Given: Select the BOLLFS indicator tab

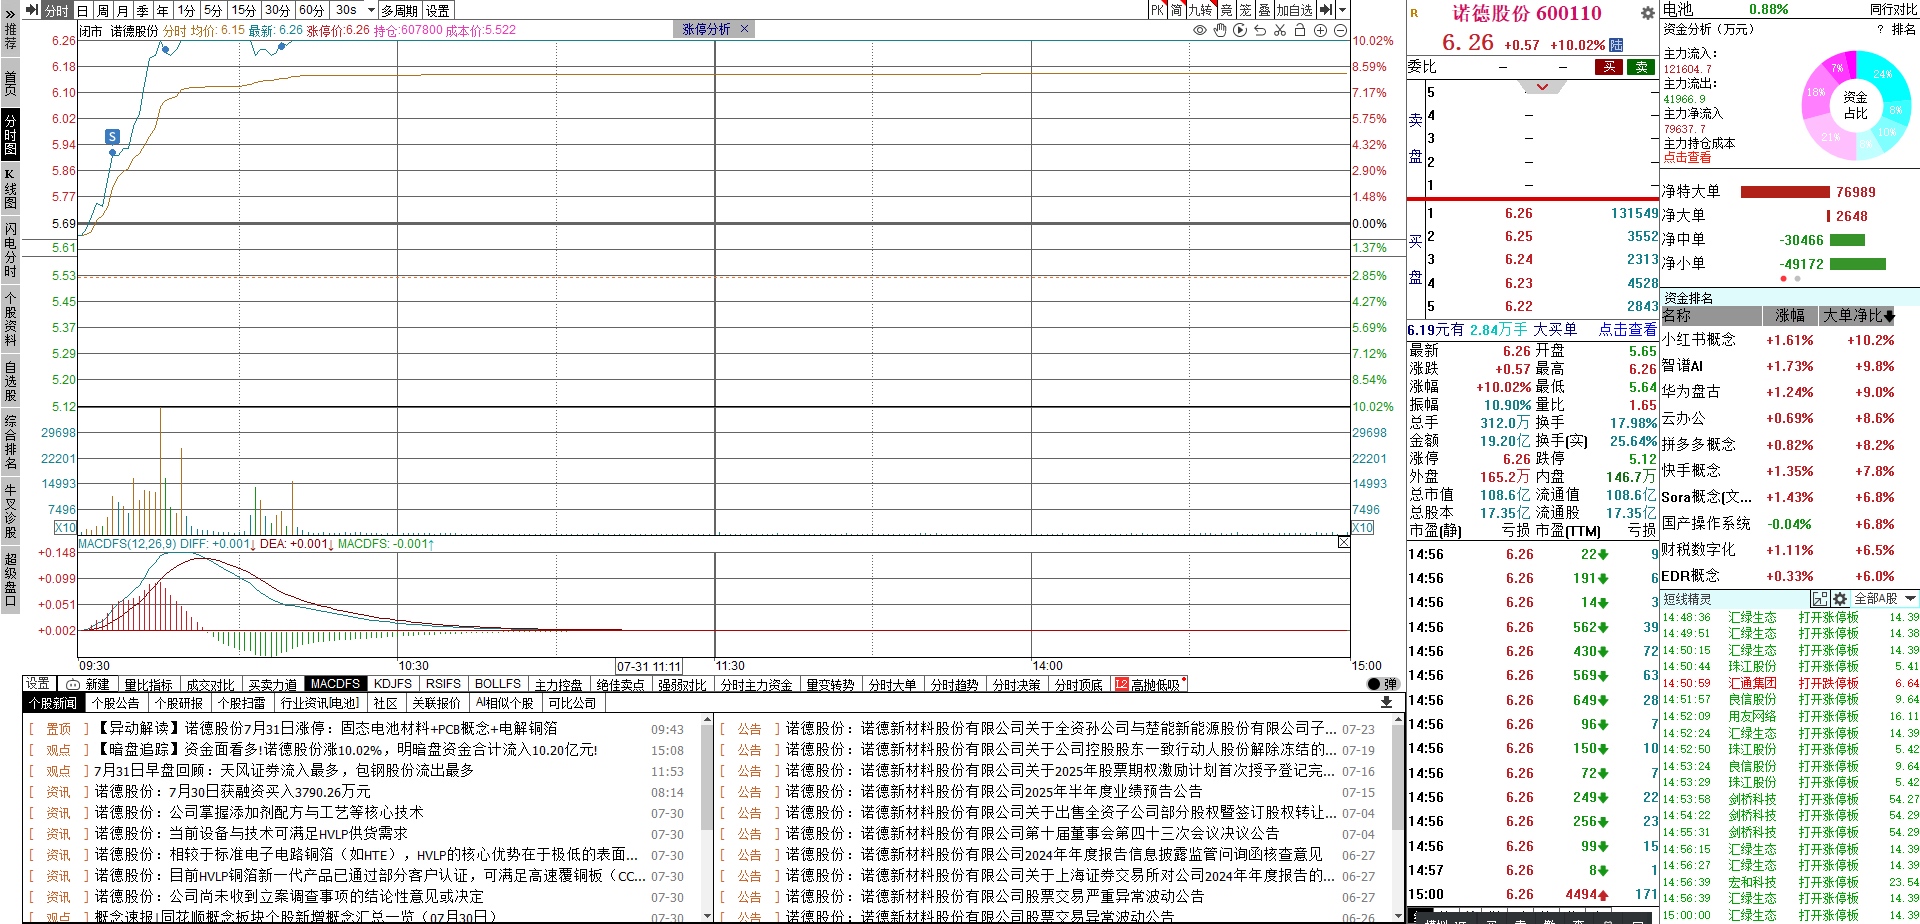Looking at the screenshot, I should [x=498, y=684].
